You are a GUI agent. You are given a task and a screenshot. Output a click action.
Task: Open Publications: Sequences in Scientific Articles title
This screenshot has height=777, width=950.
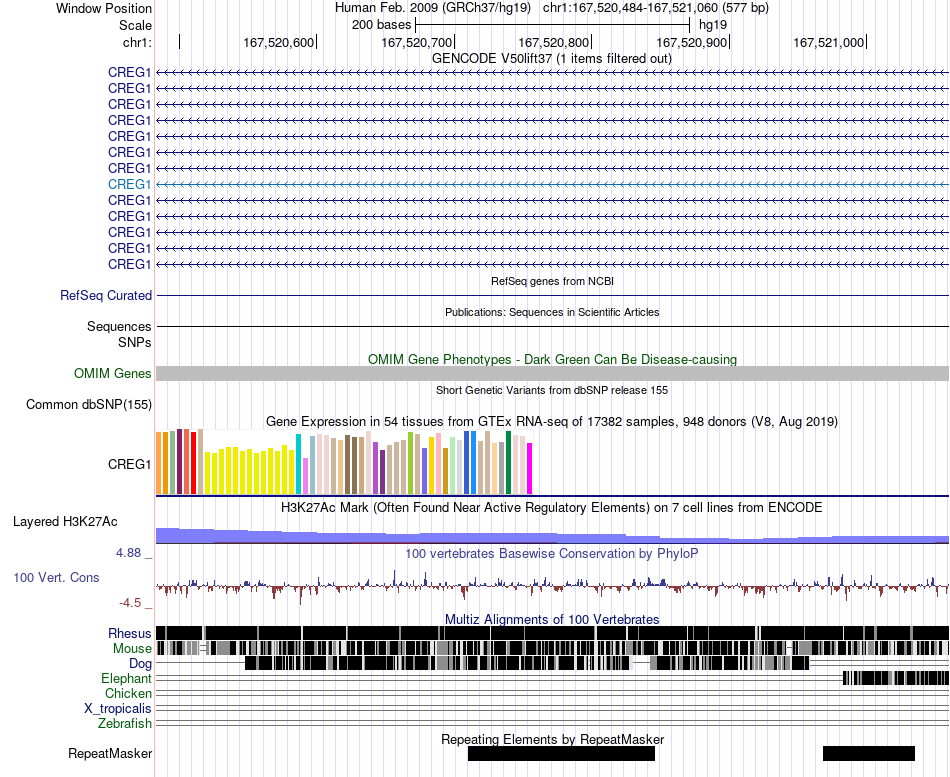coord(552,312)
